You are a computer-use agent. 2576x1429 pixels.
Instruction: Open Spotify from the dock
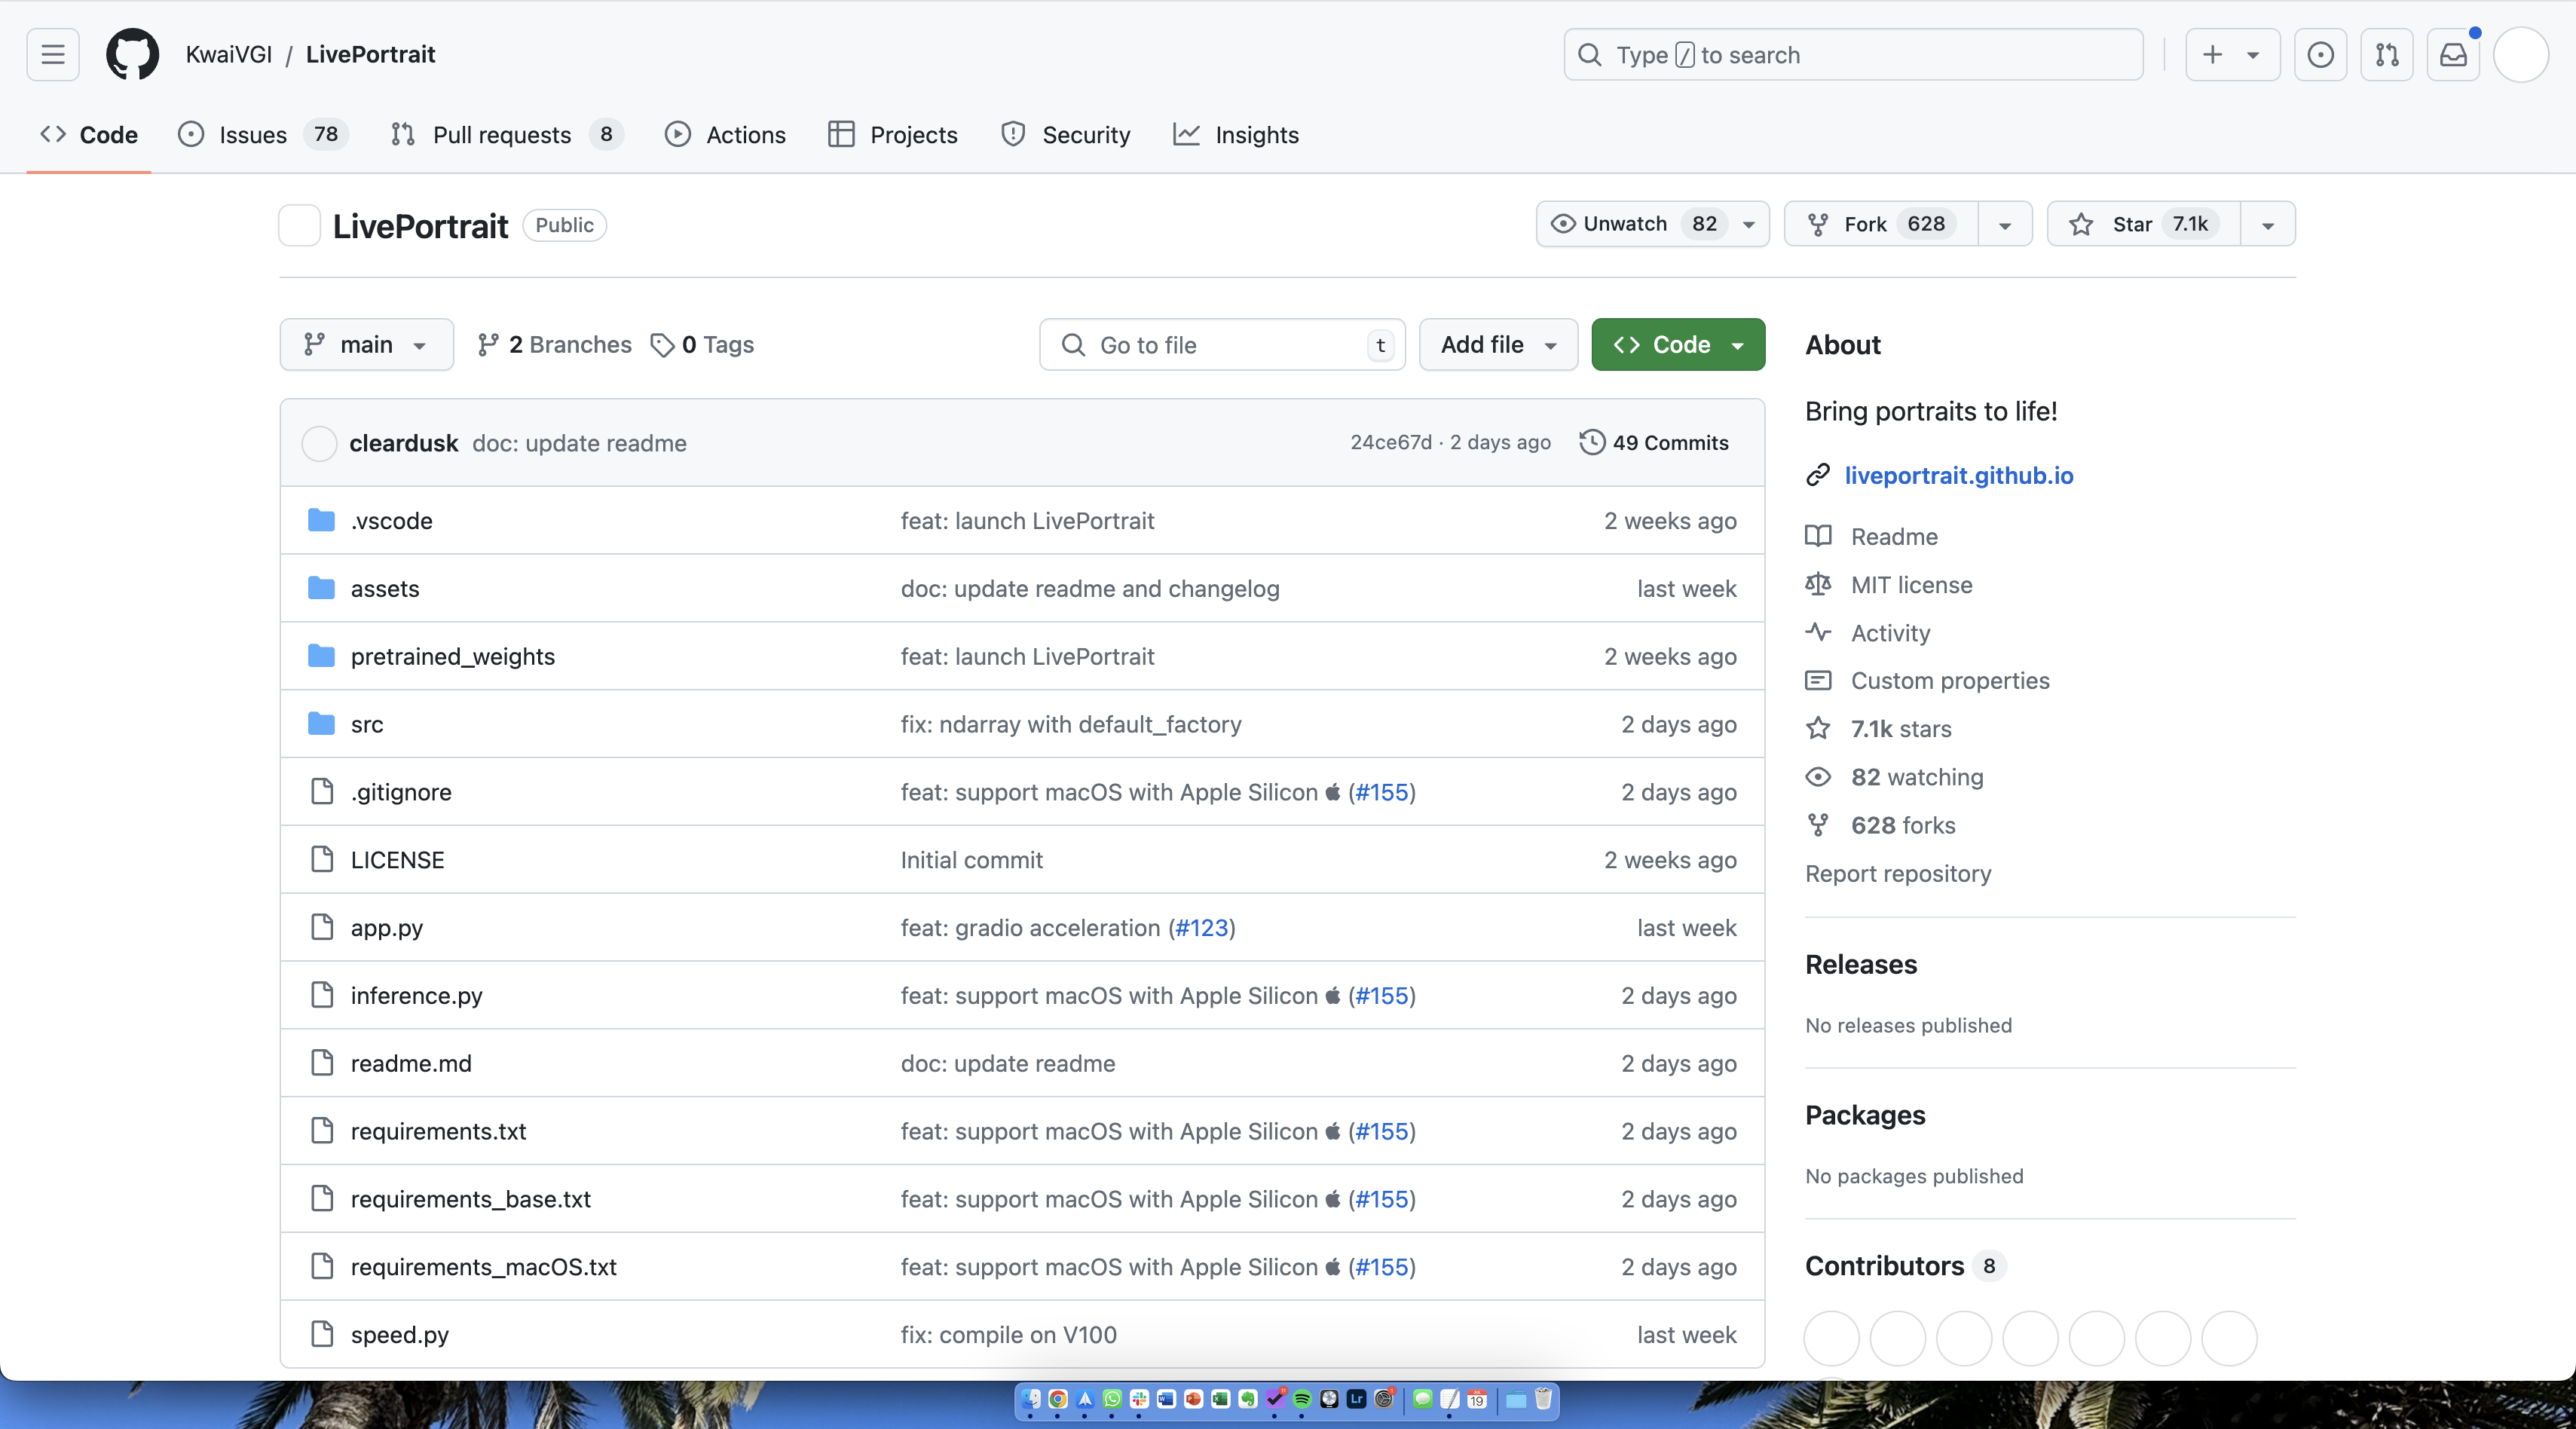1302,1399
